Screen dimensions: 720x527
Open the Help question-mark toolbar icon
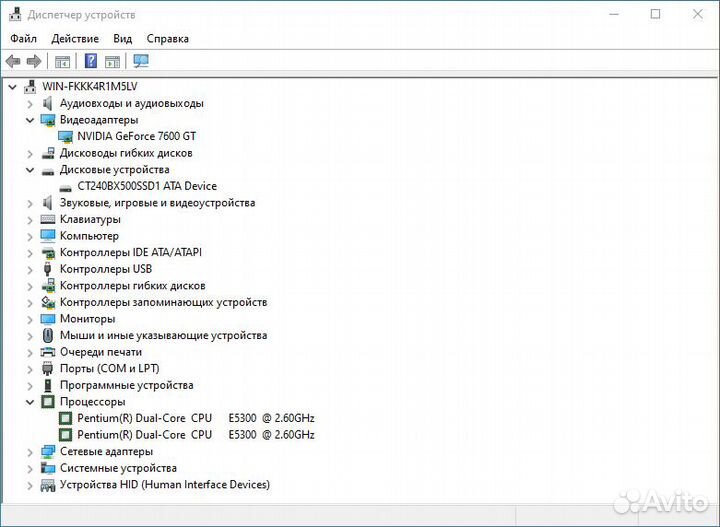(91, 61)
